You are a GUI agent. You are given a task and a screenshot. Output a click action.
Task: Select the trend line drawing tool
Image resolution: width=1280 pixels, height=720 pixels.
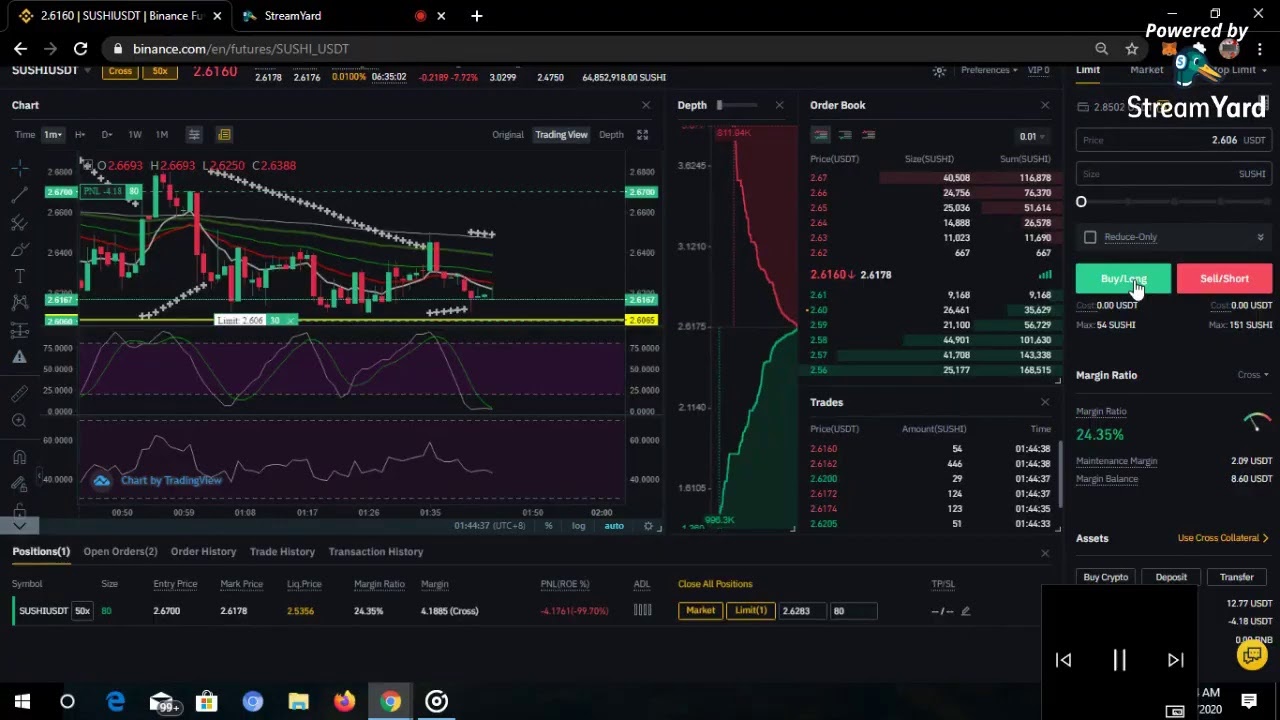click(x=19, y=196)
